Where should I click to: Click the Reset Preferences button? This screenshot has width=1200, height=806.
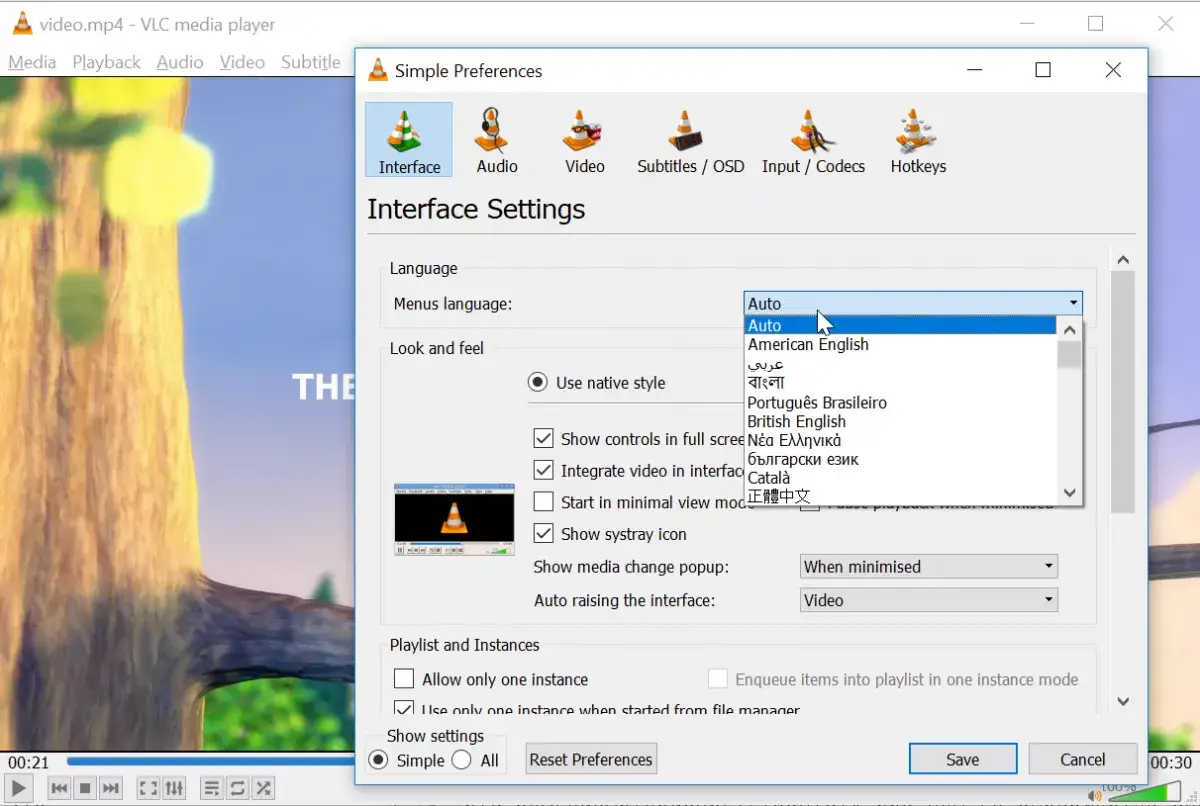click(591, 759)
